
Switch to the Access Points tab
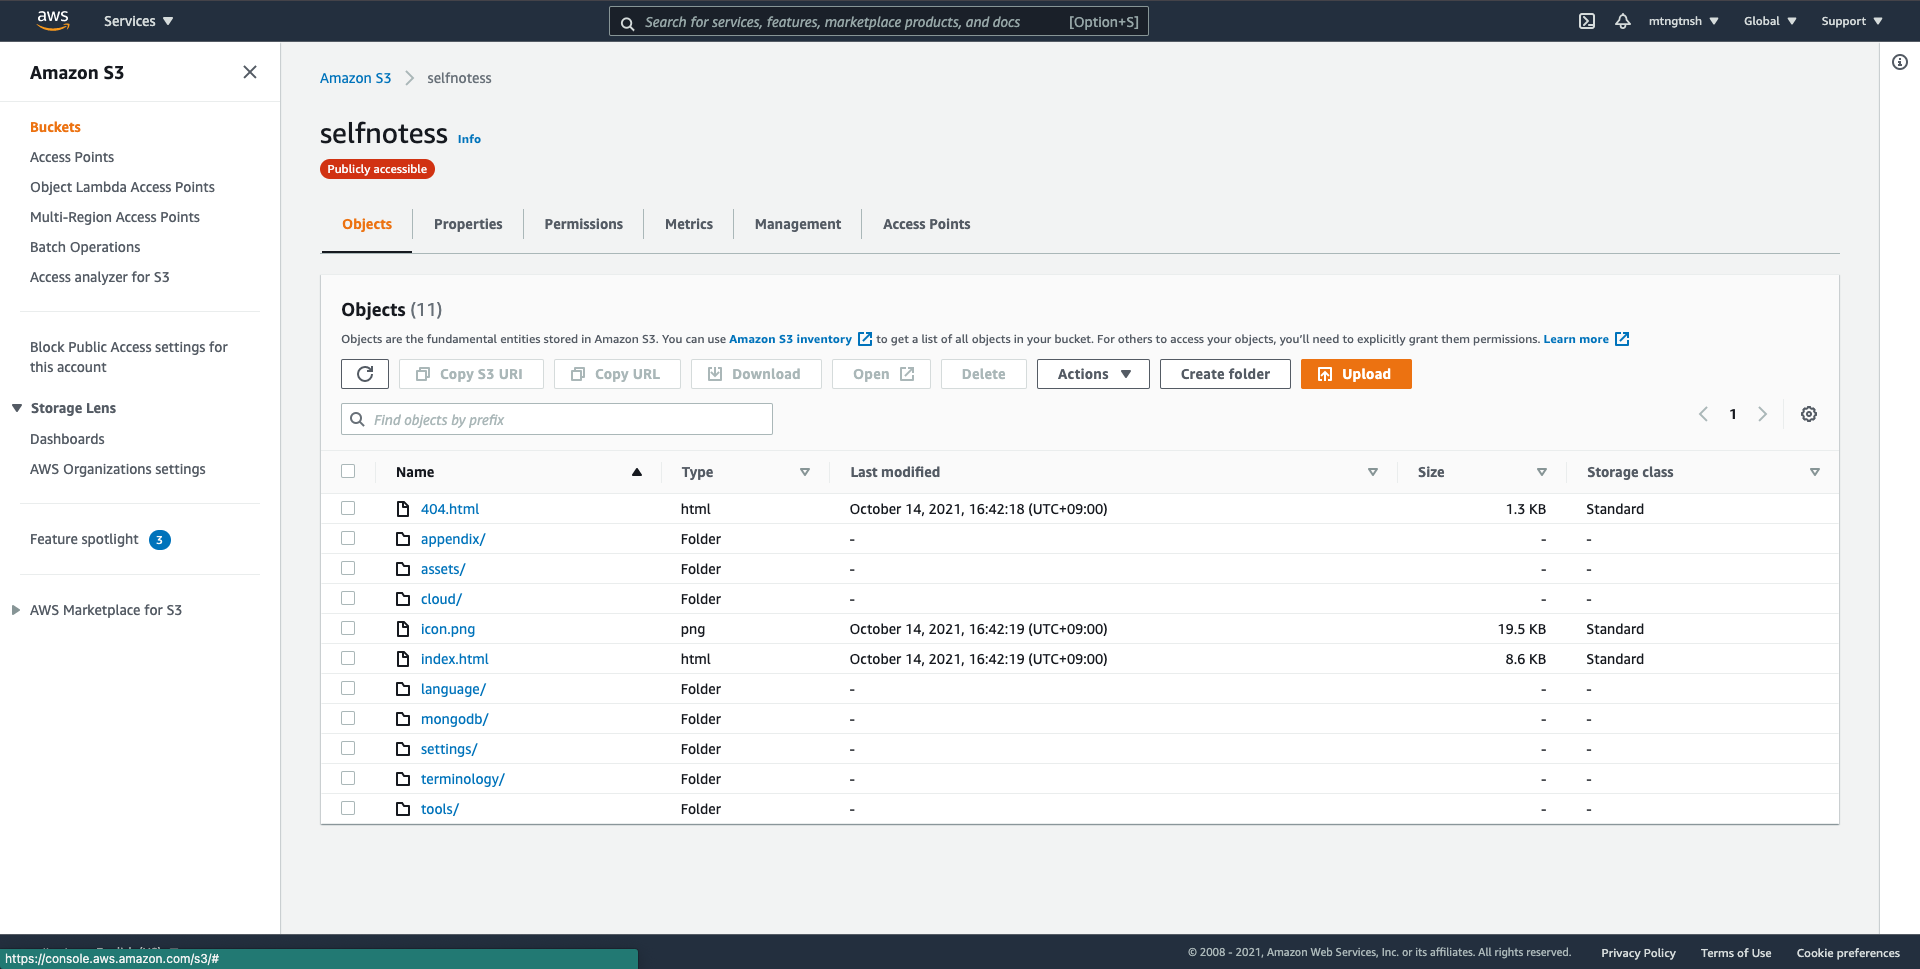point(927,224)
